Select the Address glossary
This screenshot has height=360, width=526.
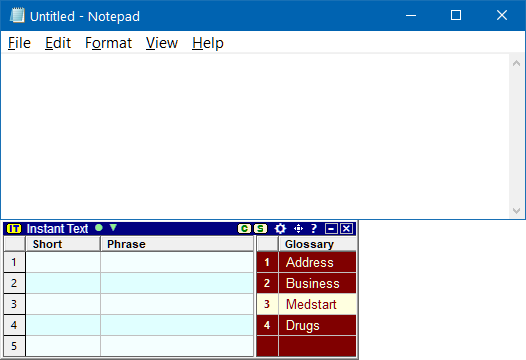point(317,262)
